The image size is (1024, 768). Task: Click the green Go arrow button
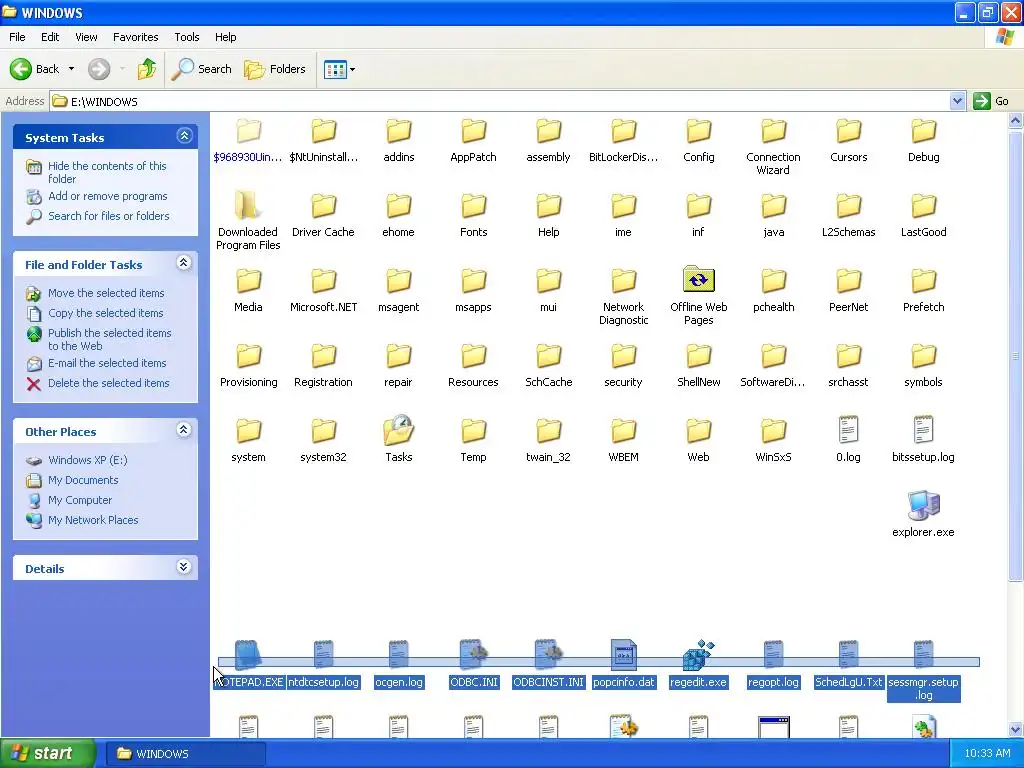click(982, 101)
